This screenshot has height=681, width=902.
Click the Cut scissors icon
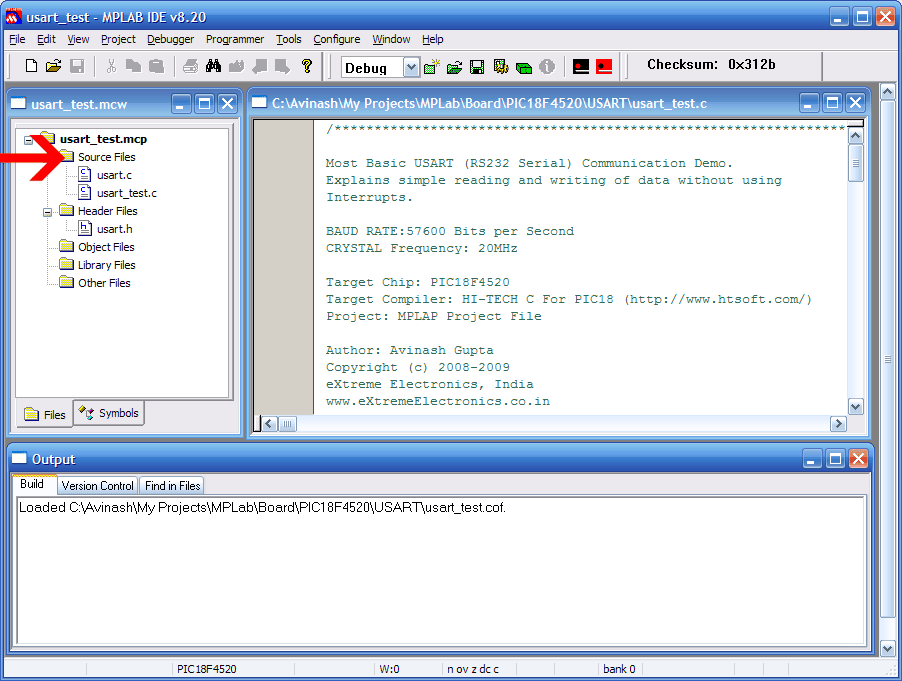pyautogui.click(x=111, y=66)
